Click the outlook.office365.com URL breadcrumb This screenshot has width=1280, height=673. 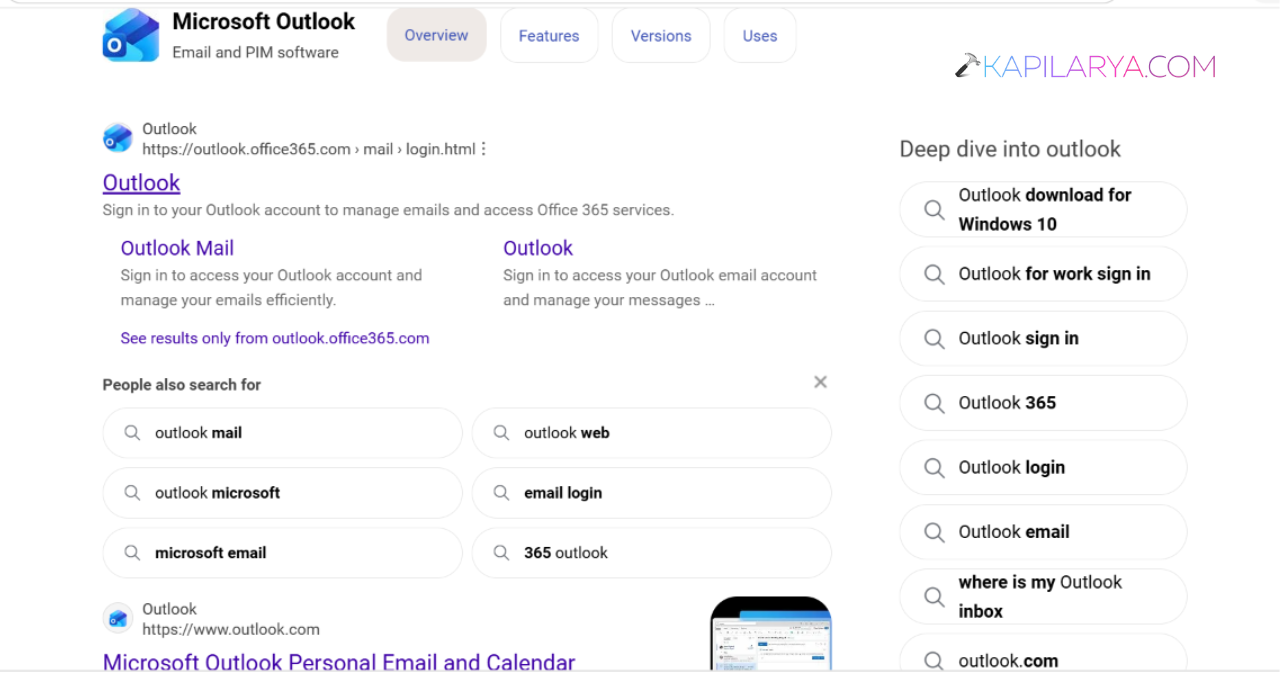click(x=309, y=149)
